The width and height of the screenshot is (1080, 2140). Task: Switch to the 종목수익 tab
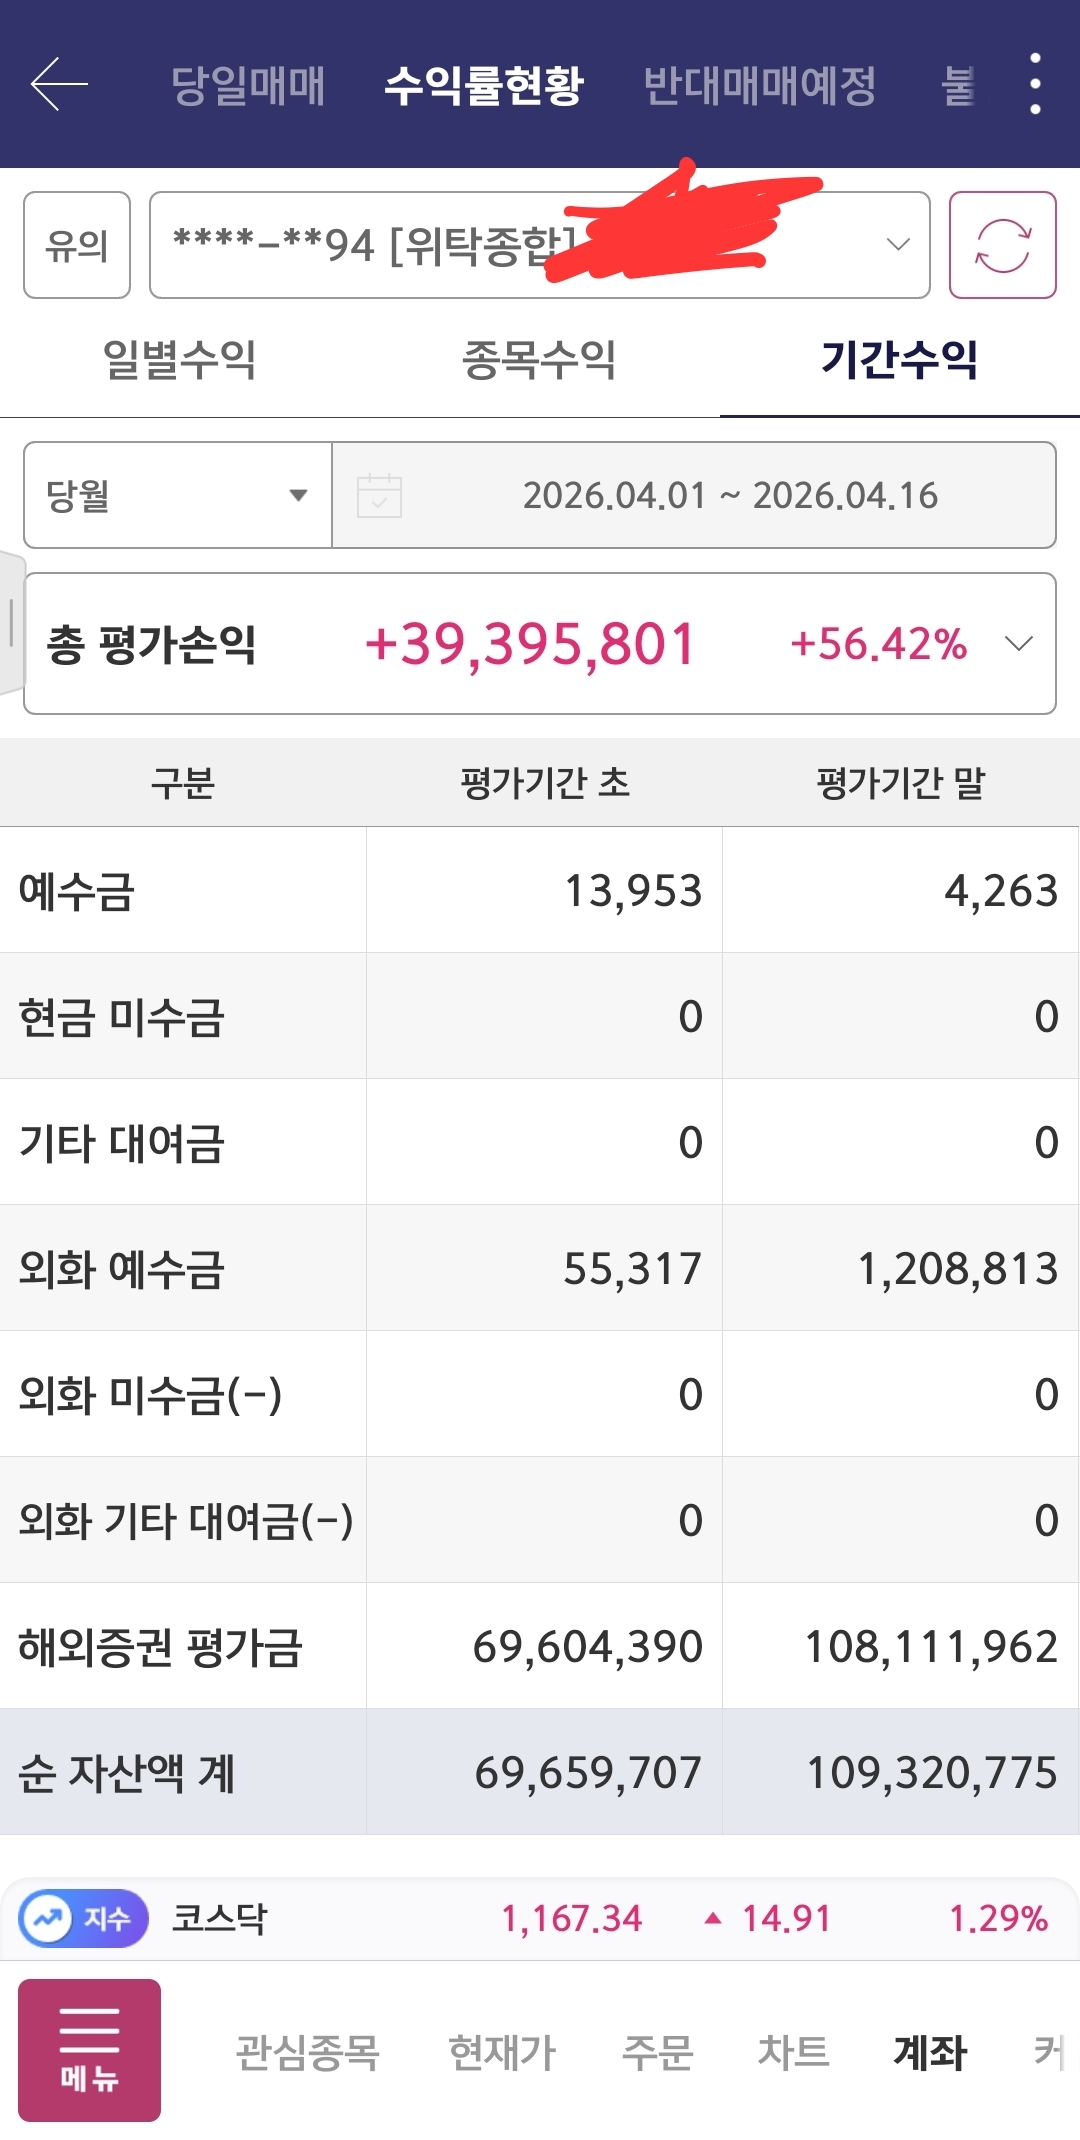click(x=539, y=360)
